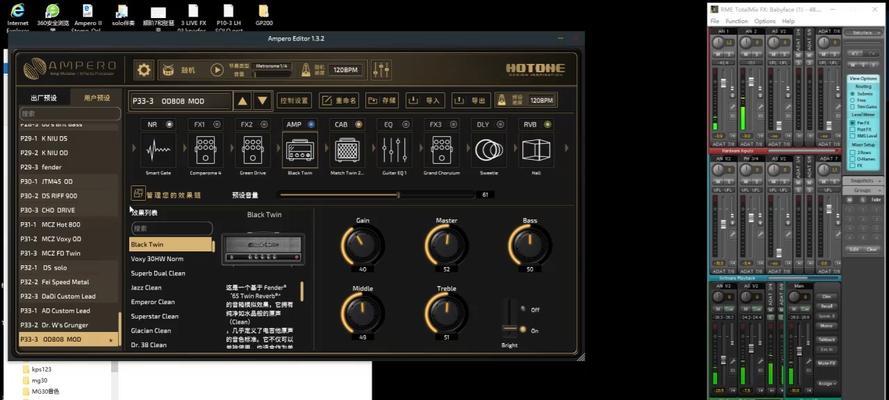This screenshot has height=400, width=889.
Task: Select the Comperoma 4 pedal icon
Action: coord(205,150)
